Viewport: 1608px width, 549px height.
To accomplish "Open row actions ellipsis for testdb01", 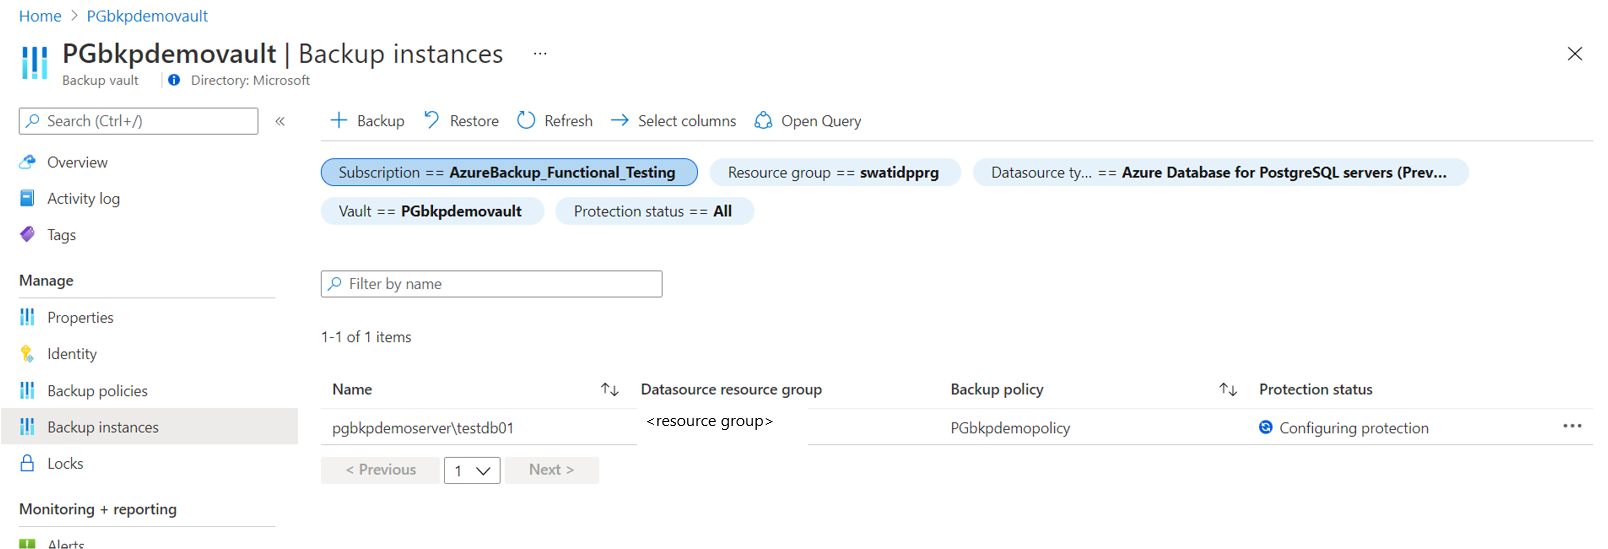I will (x=1572, y=427).
